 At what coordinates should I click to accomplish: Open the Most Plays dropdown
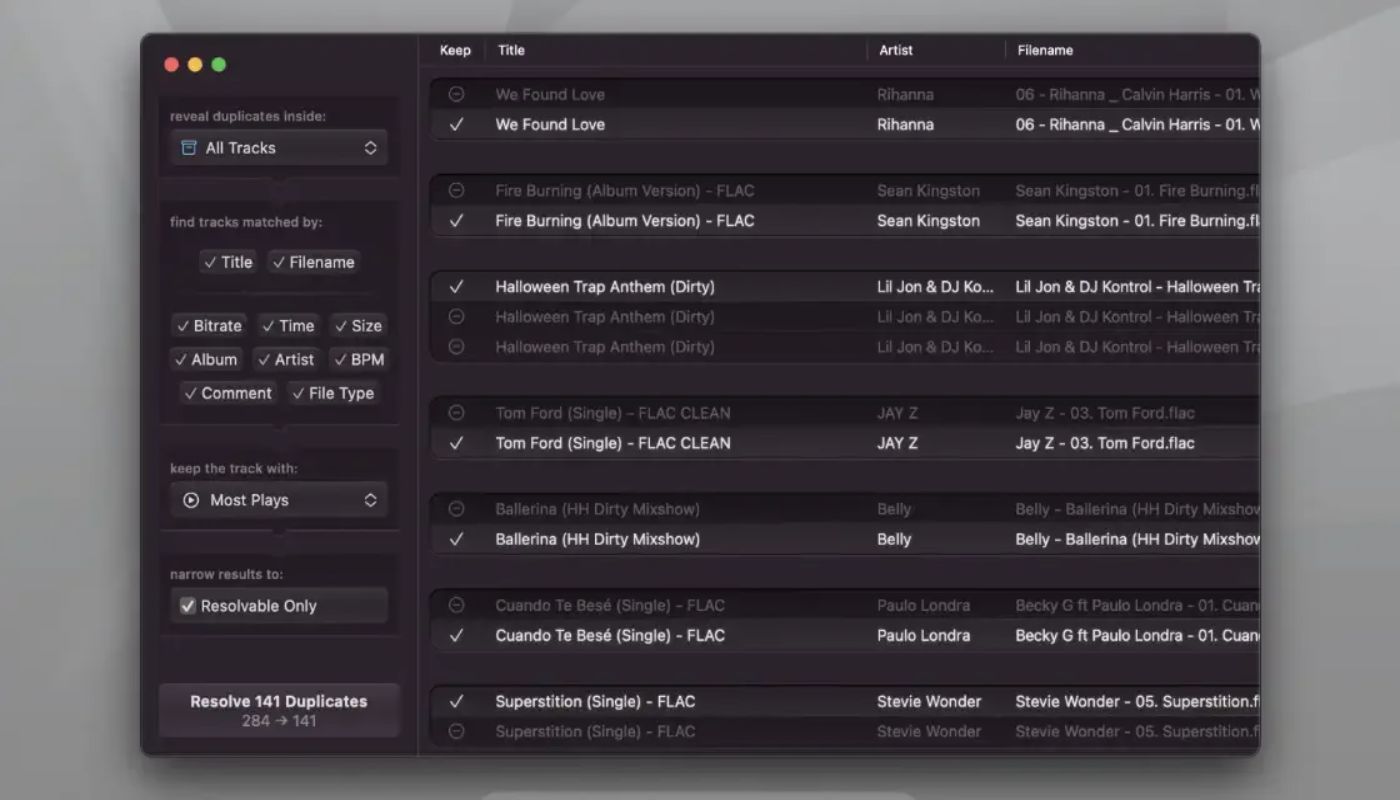pos(279,500)
